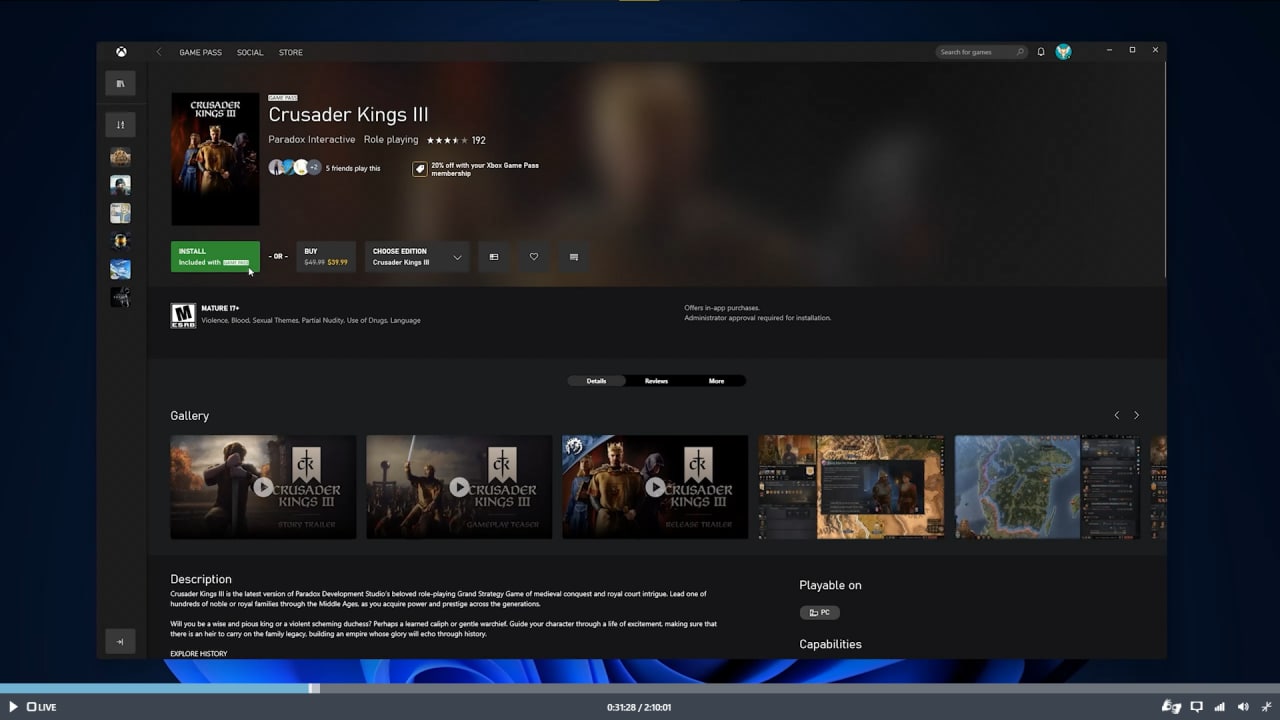Viewport: 1280px width, 720px height.
Task: Open the Flight Simulator icon in sidebar
Action: [120, 269]
